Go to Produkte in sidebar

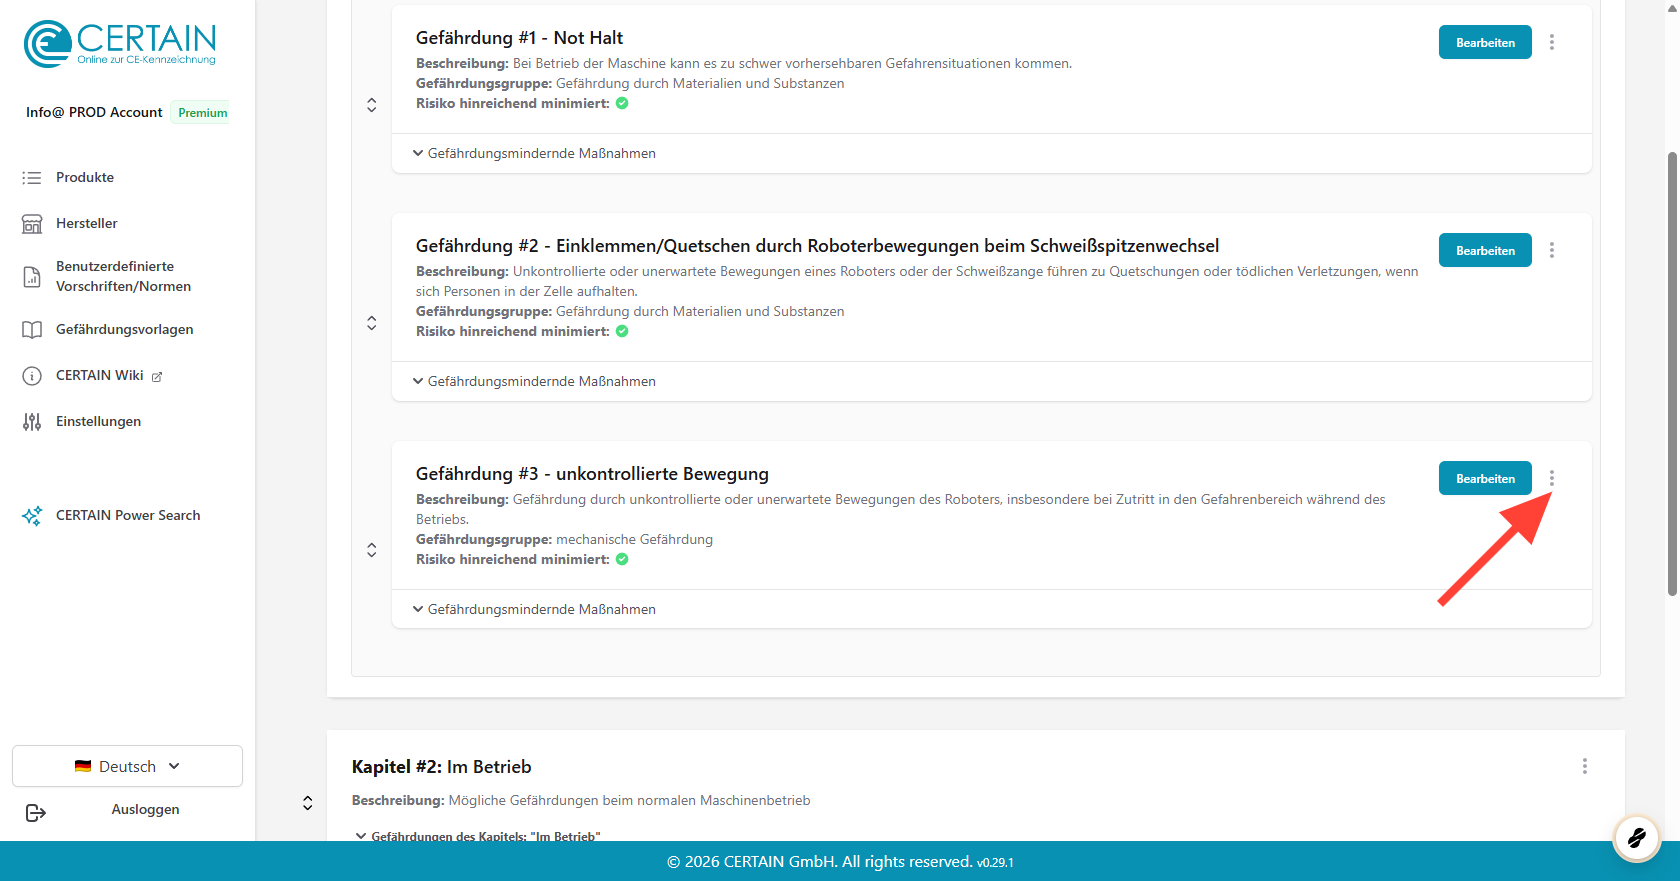85,177
